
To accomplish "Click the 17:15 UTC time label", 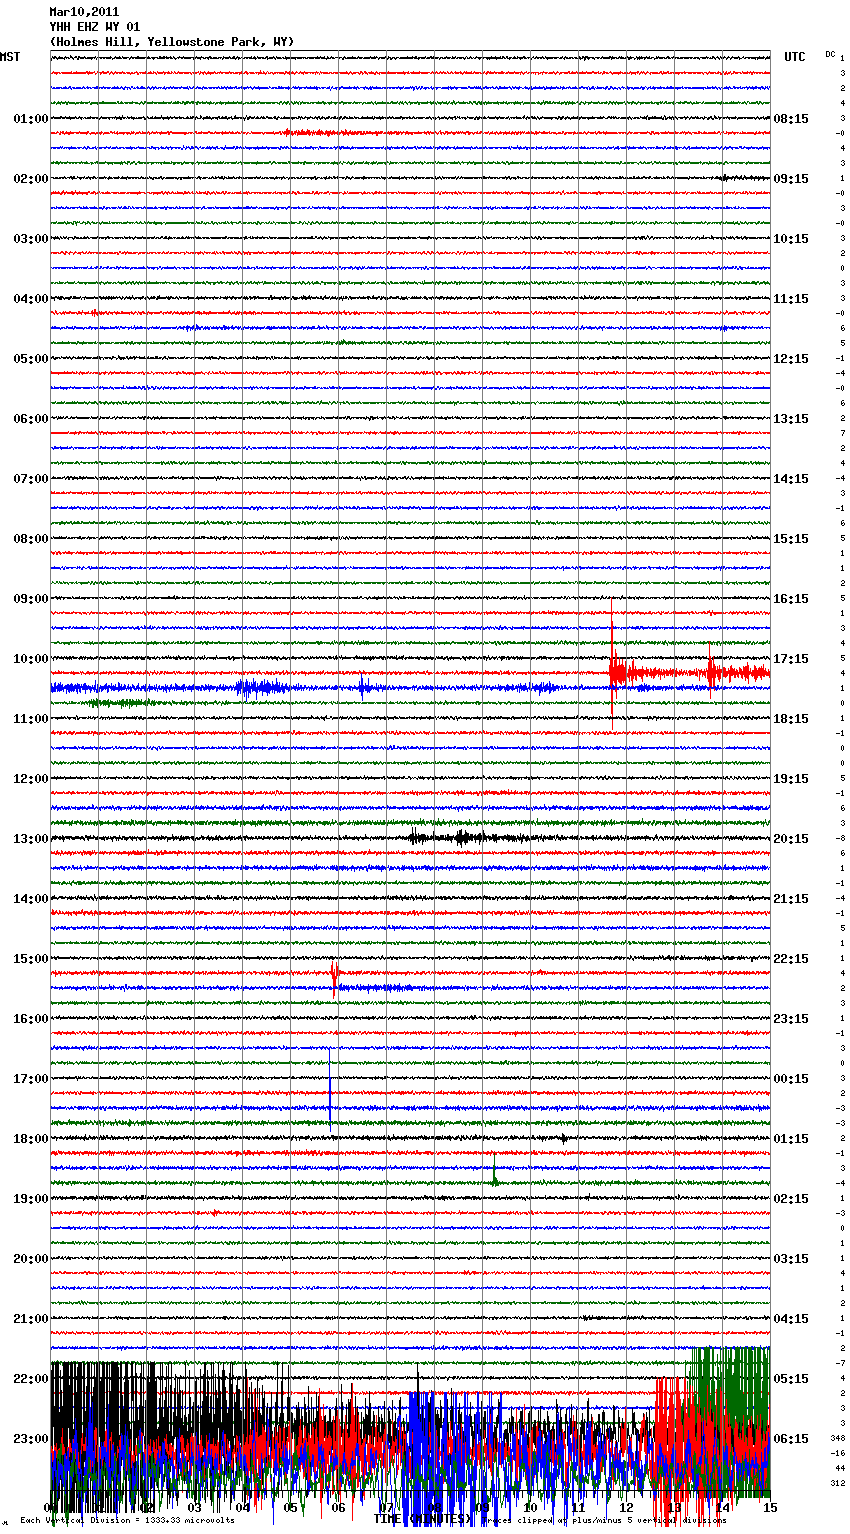I will (791, 659).
